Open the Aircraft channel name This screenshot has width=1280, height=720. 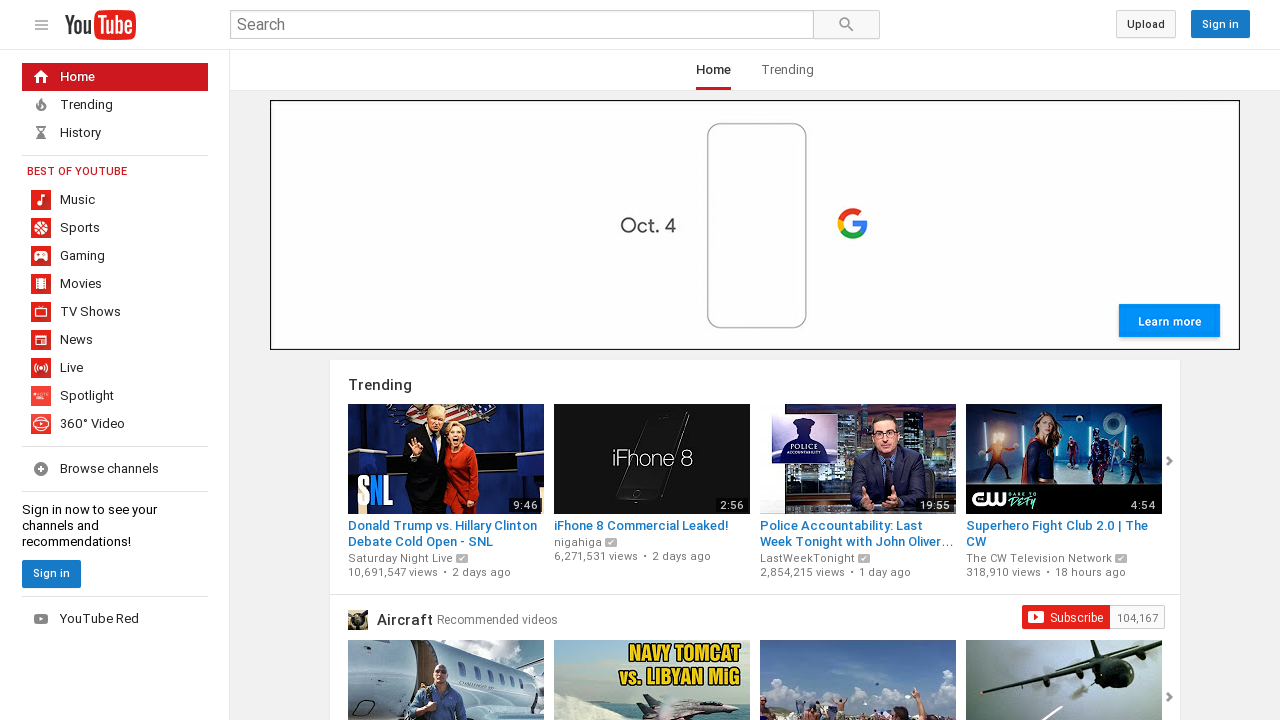click(x=405, y=620)
